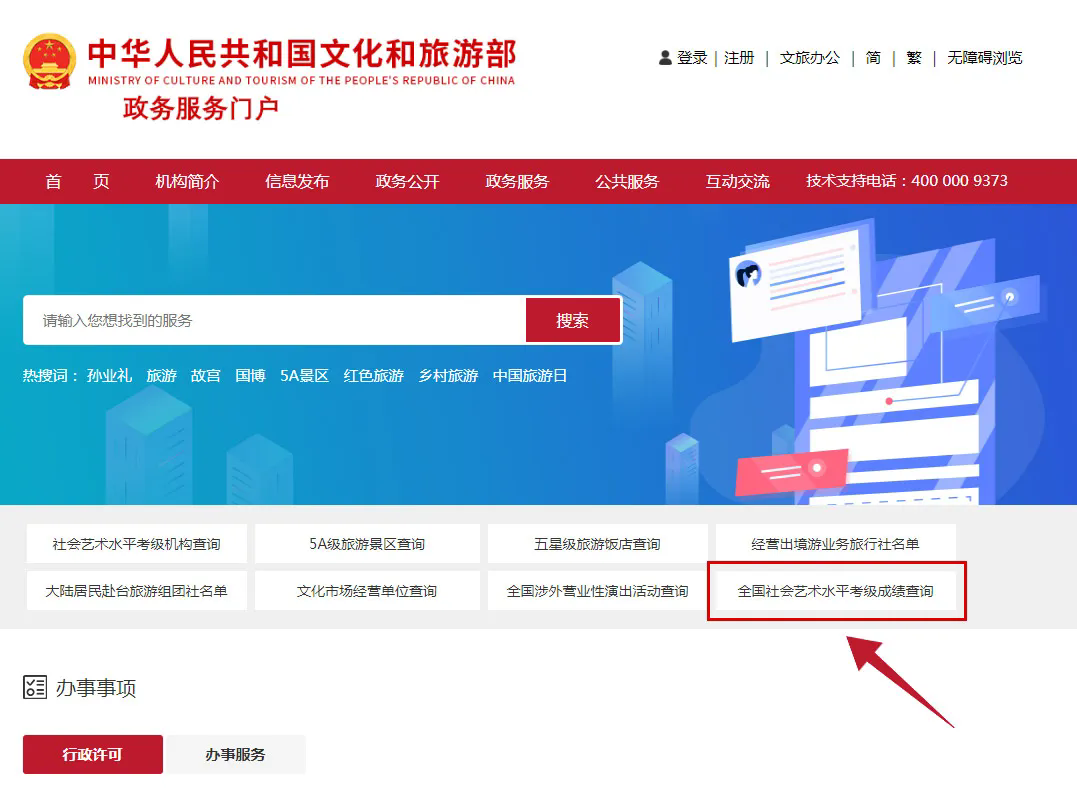Click the red 搜索 search button

pos(573,320)
